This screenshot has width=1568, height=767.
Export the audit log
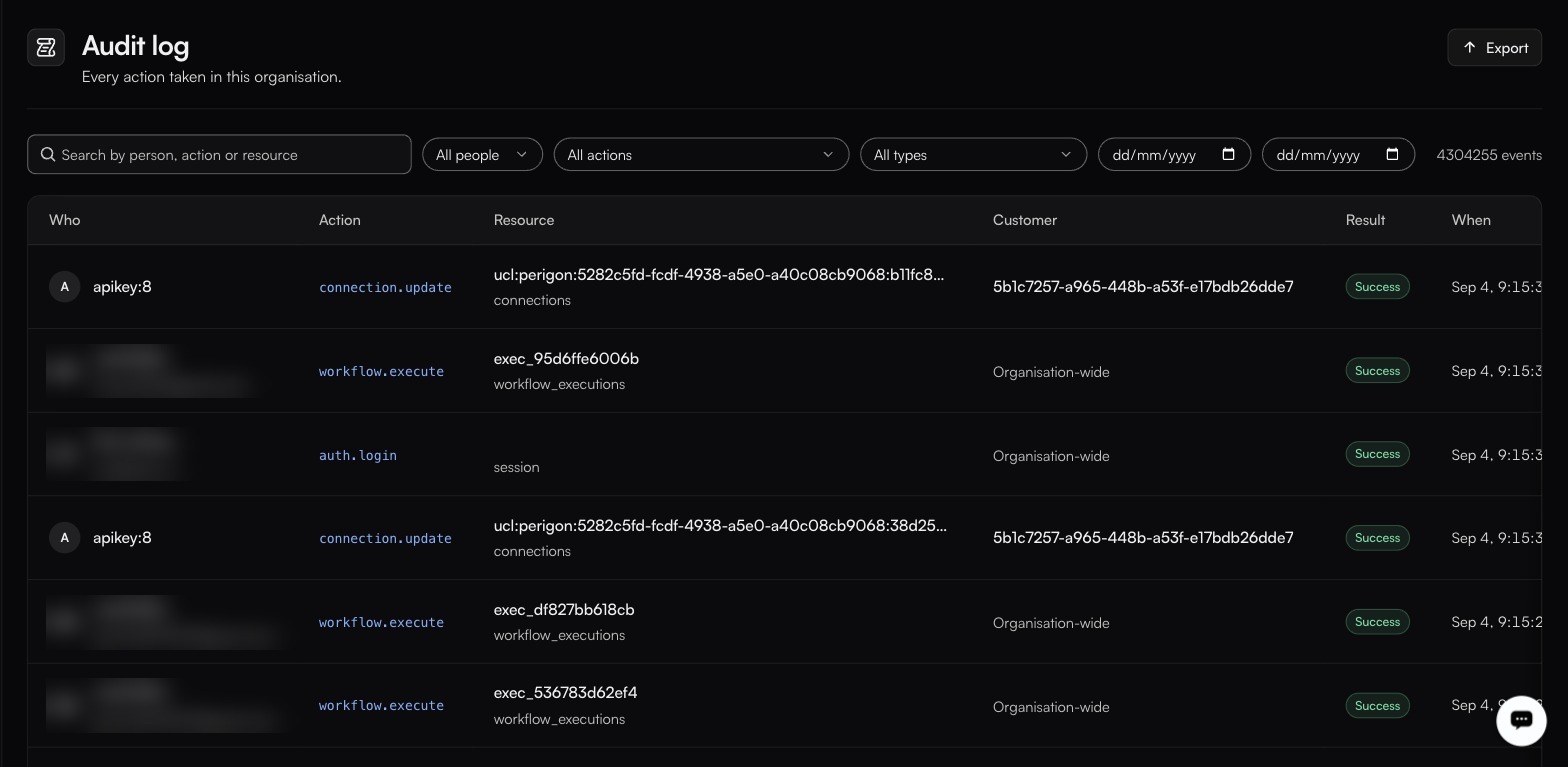pos(1494,47)
